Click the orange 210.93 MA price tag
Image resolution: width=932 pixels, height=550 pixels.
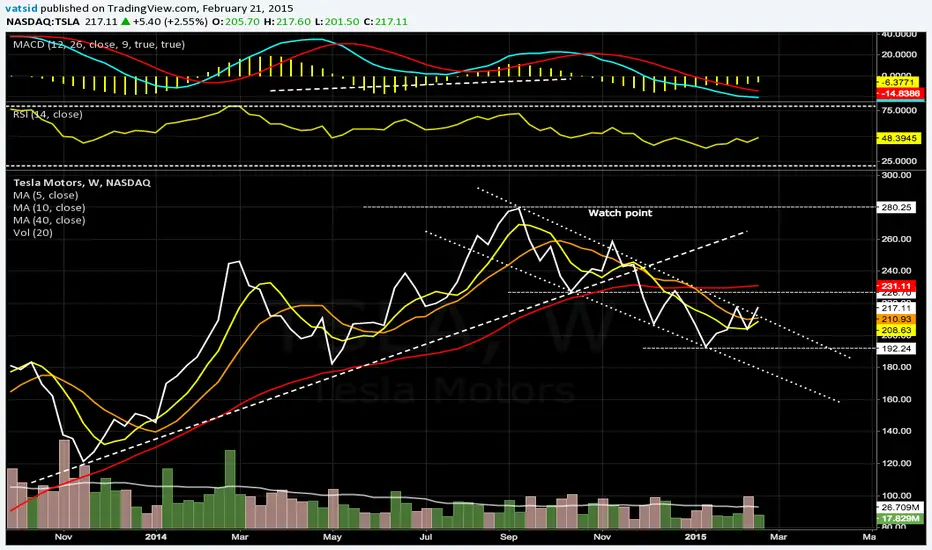pos(896,319)
